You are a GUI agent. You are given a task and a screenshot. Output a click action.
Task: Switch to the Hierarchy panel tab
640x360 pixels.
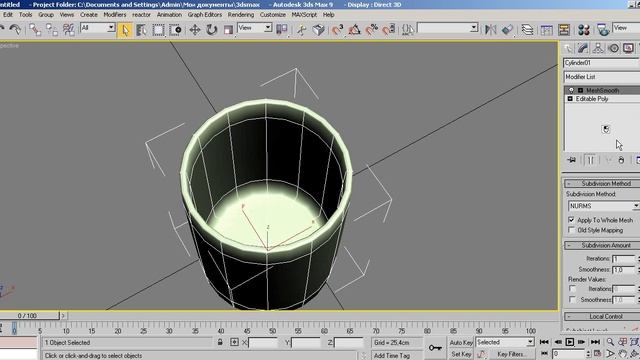point(598,48)
